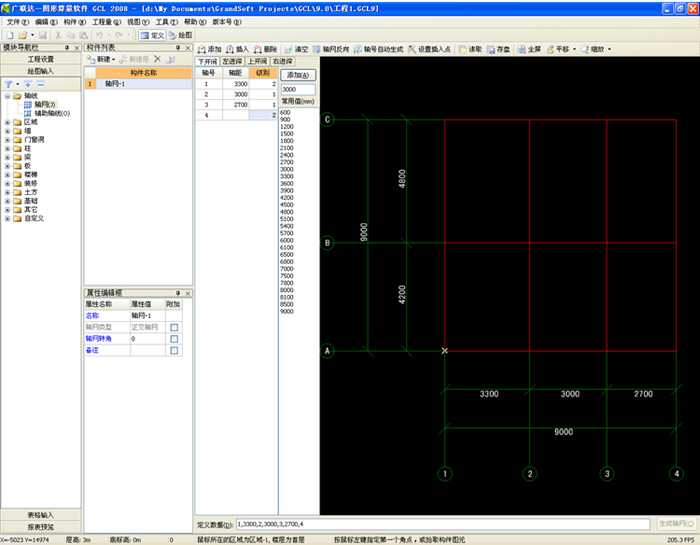Viewport: 700px width, 545px height.
Task: Toggle 附加 checkbox for 轴网转角 row
Action: point(174,339)
